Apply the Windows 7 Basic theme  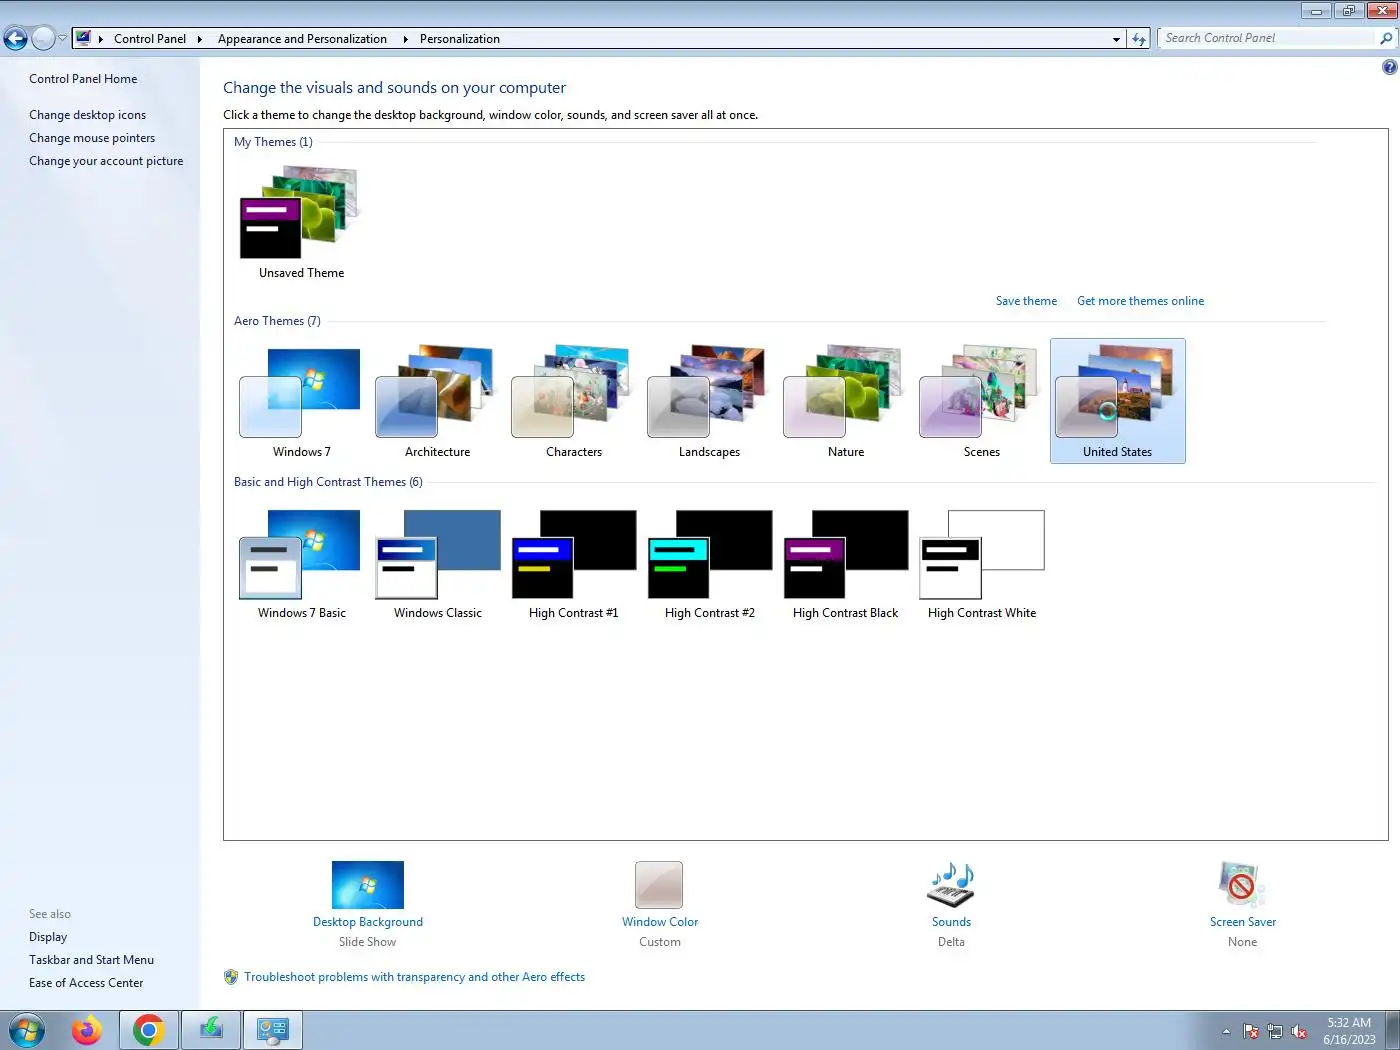(301, 563)
